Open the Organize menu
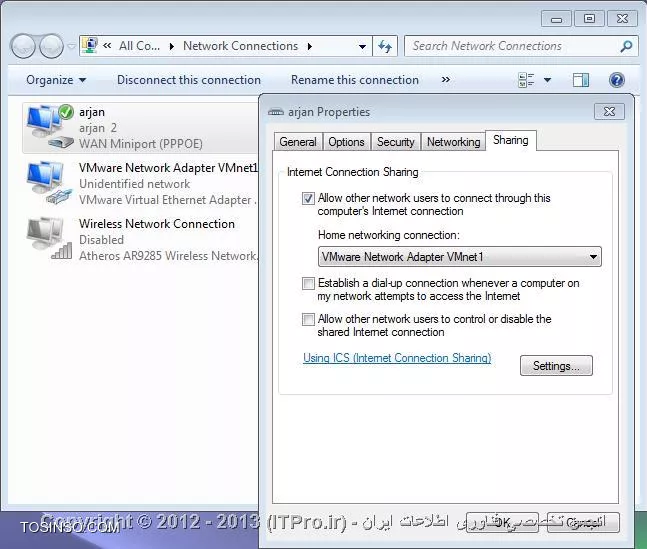Viewport: 647px width, 549px height. point(56,80)
